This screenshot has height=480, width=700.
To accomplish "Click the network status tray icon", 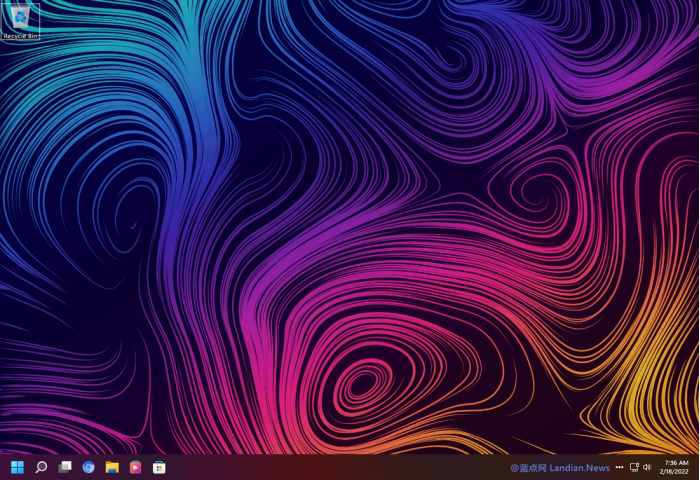I will (x=634, y=467).
